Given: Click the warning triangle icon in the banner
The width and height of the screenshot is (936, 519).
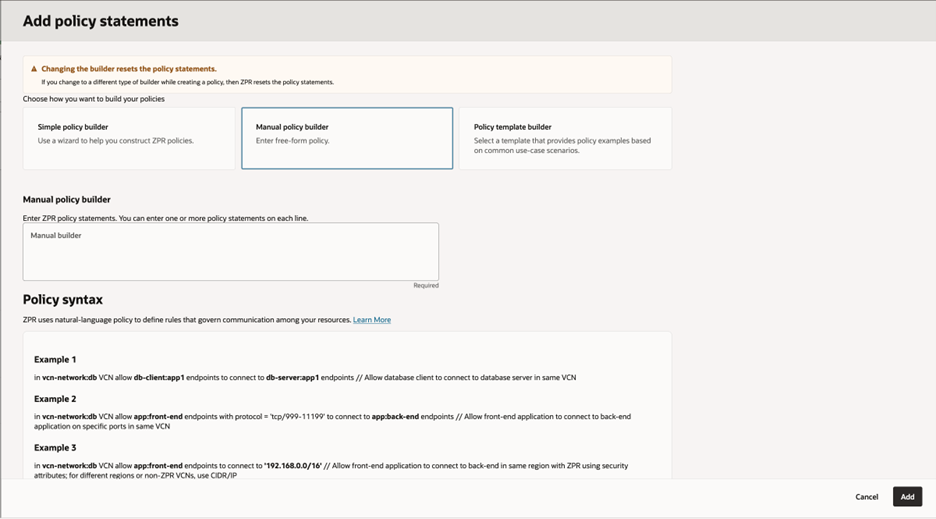Looking at the screenshot, I should pos(34,69).
